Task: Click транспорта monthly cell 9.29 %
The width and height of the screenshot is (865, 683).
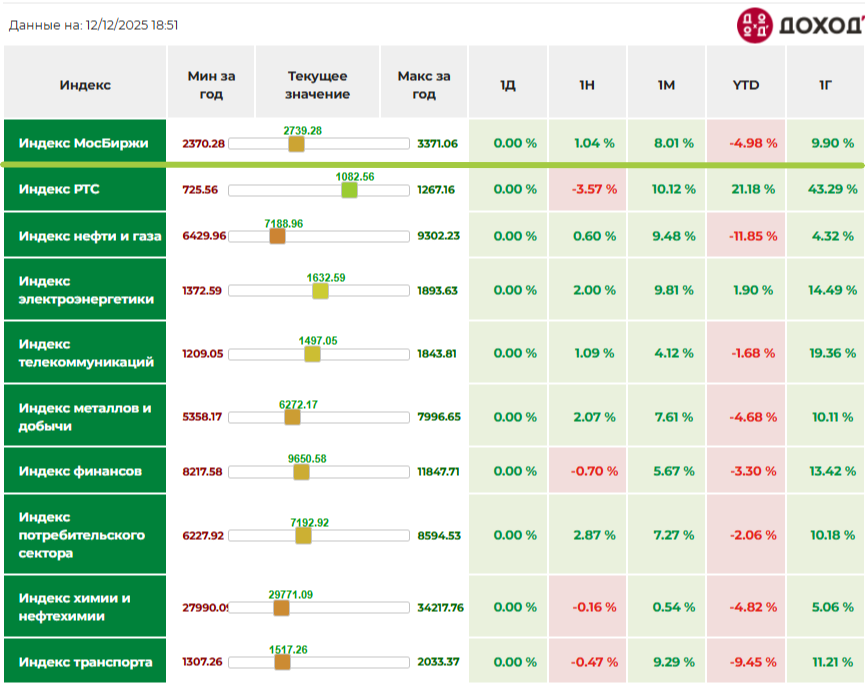Action: [666, 661]
